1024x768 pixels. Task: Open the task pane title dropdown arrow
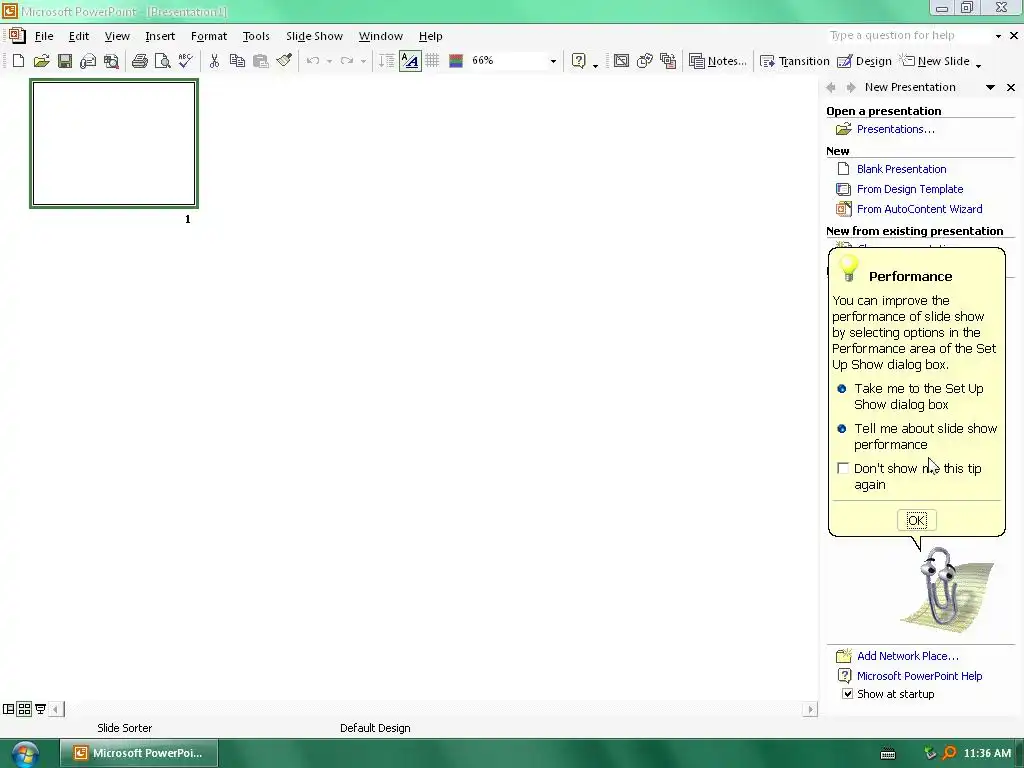pyautogui.click(x=990, y=88)
